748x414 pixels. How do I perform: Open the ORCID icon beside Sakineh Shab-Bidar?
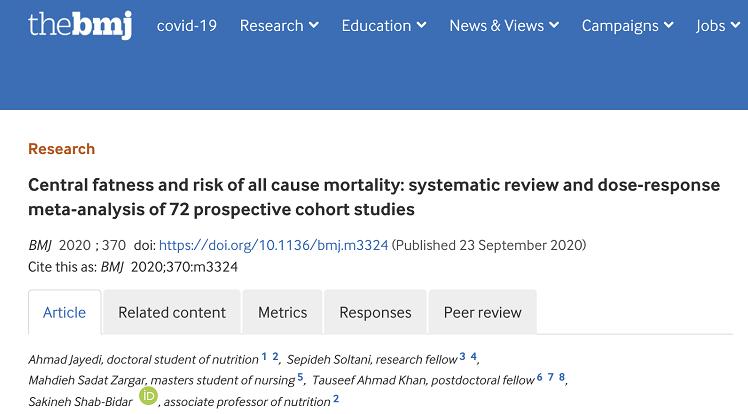tap(149, 397)
